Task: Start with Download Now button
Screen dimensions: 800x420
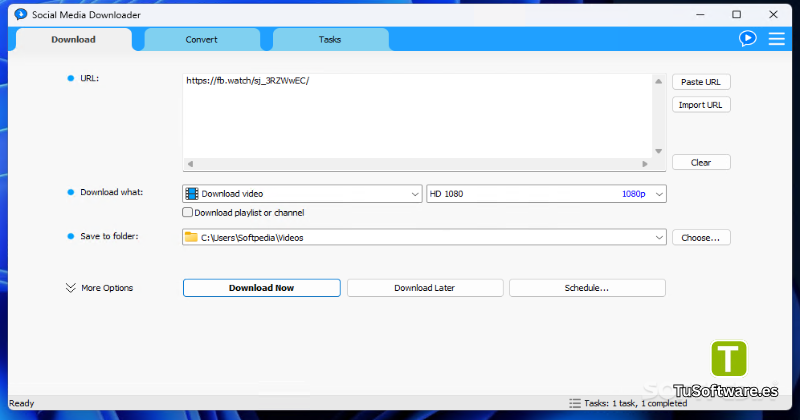Action: pyautogui.click(x=262, y=288)
